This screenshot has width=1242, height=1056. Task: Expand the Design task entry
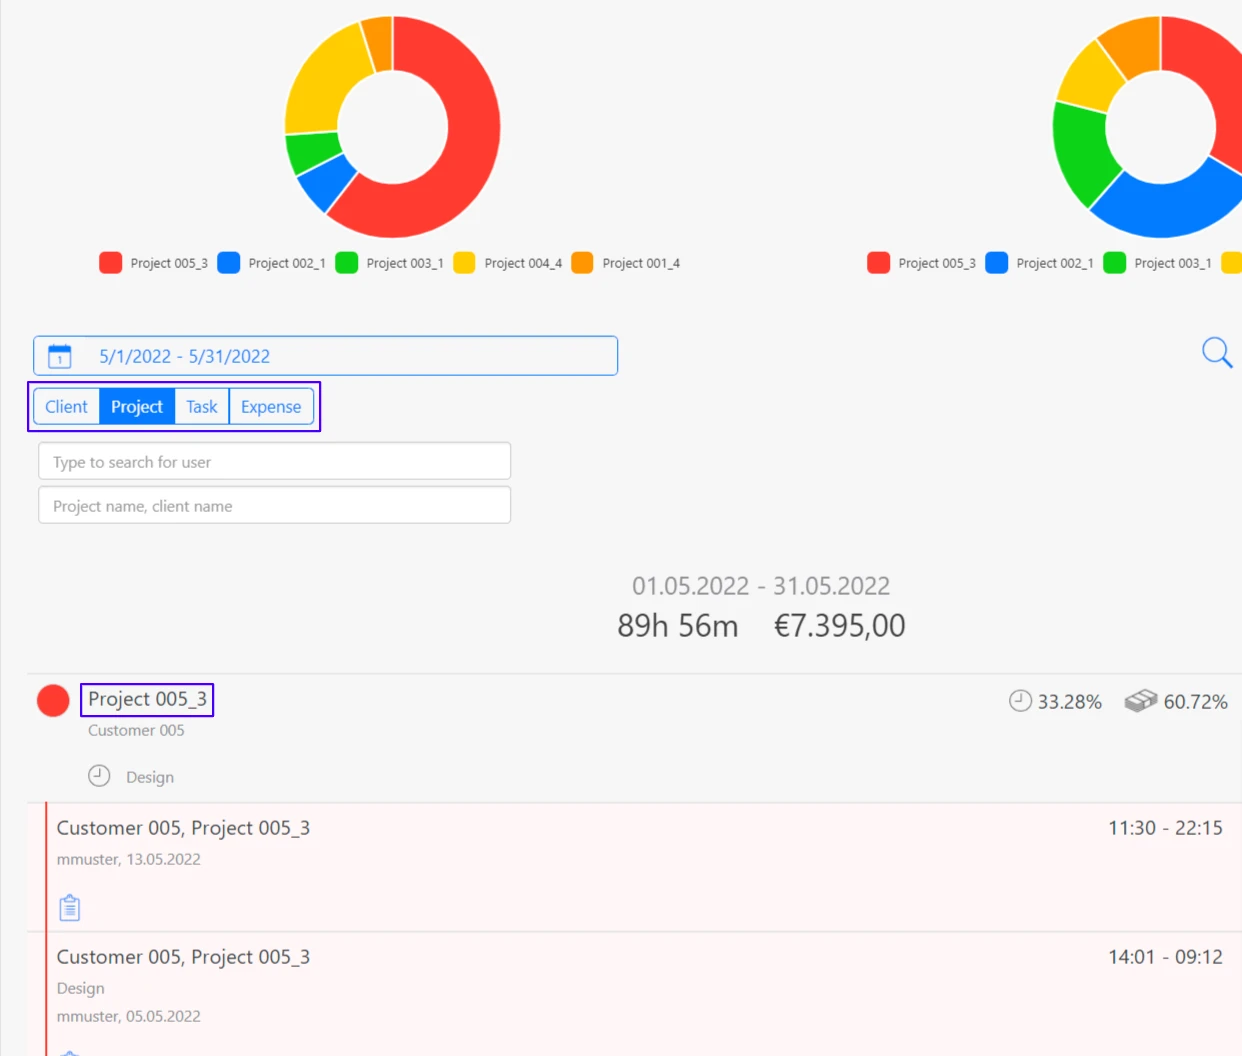(x=150, y=776)
